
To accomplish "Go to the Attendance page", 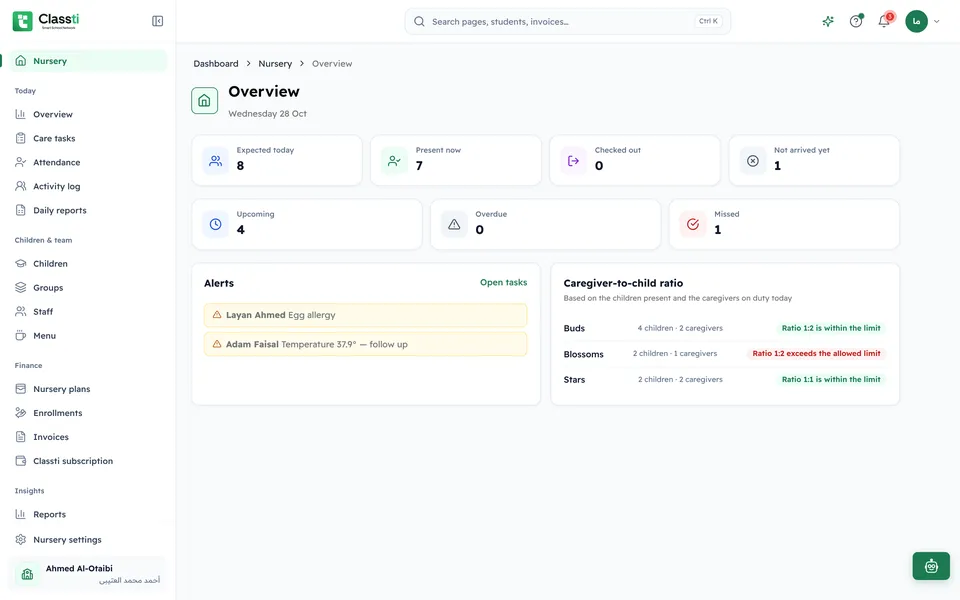I will pos(88,162).
